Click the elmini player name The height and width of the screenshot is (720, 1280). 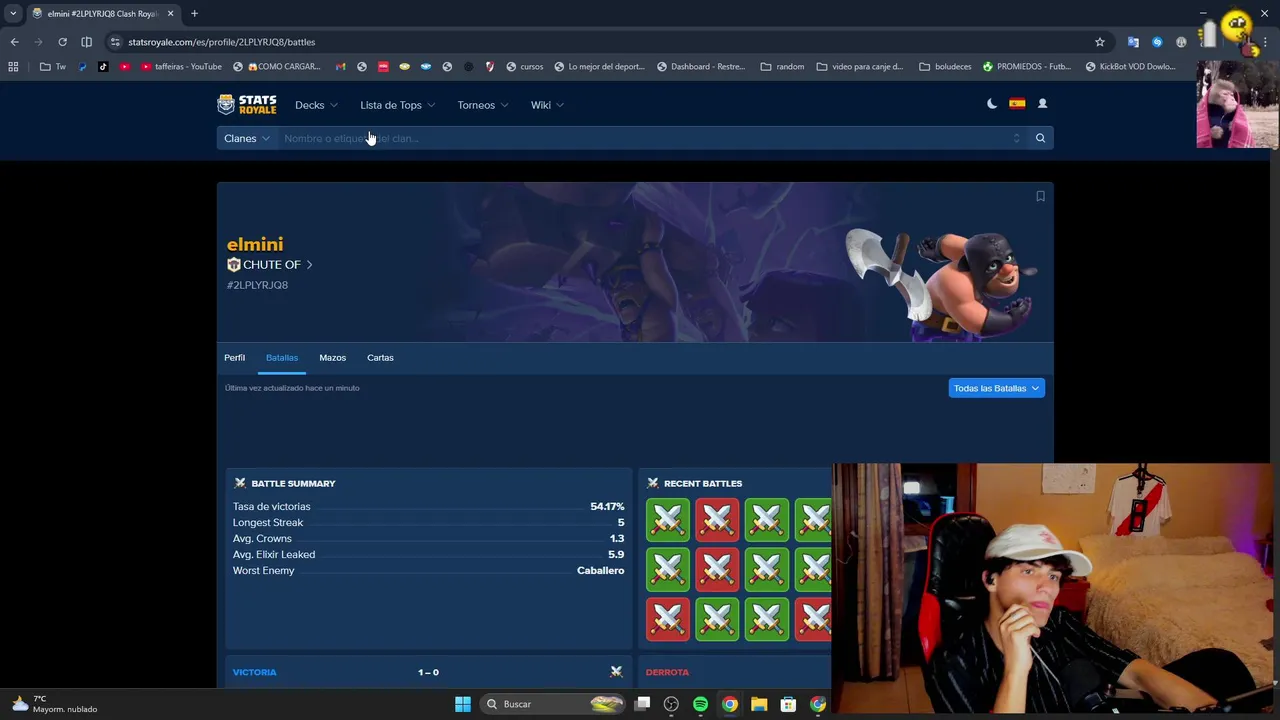click(255, 244)
